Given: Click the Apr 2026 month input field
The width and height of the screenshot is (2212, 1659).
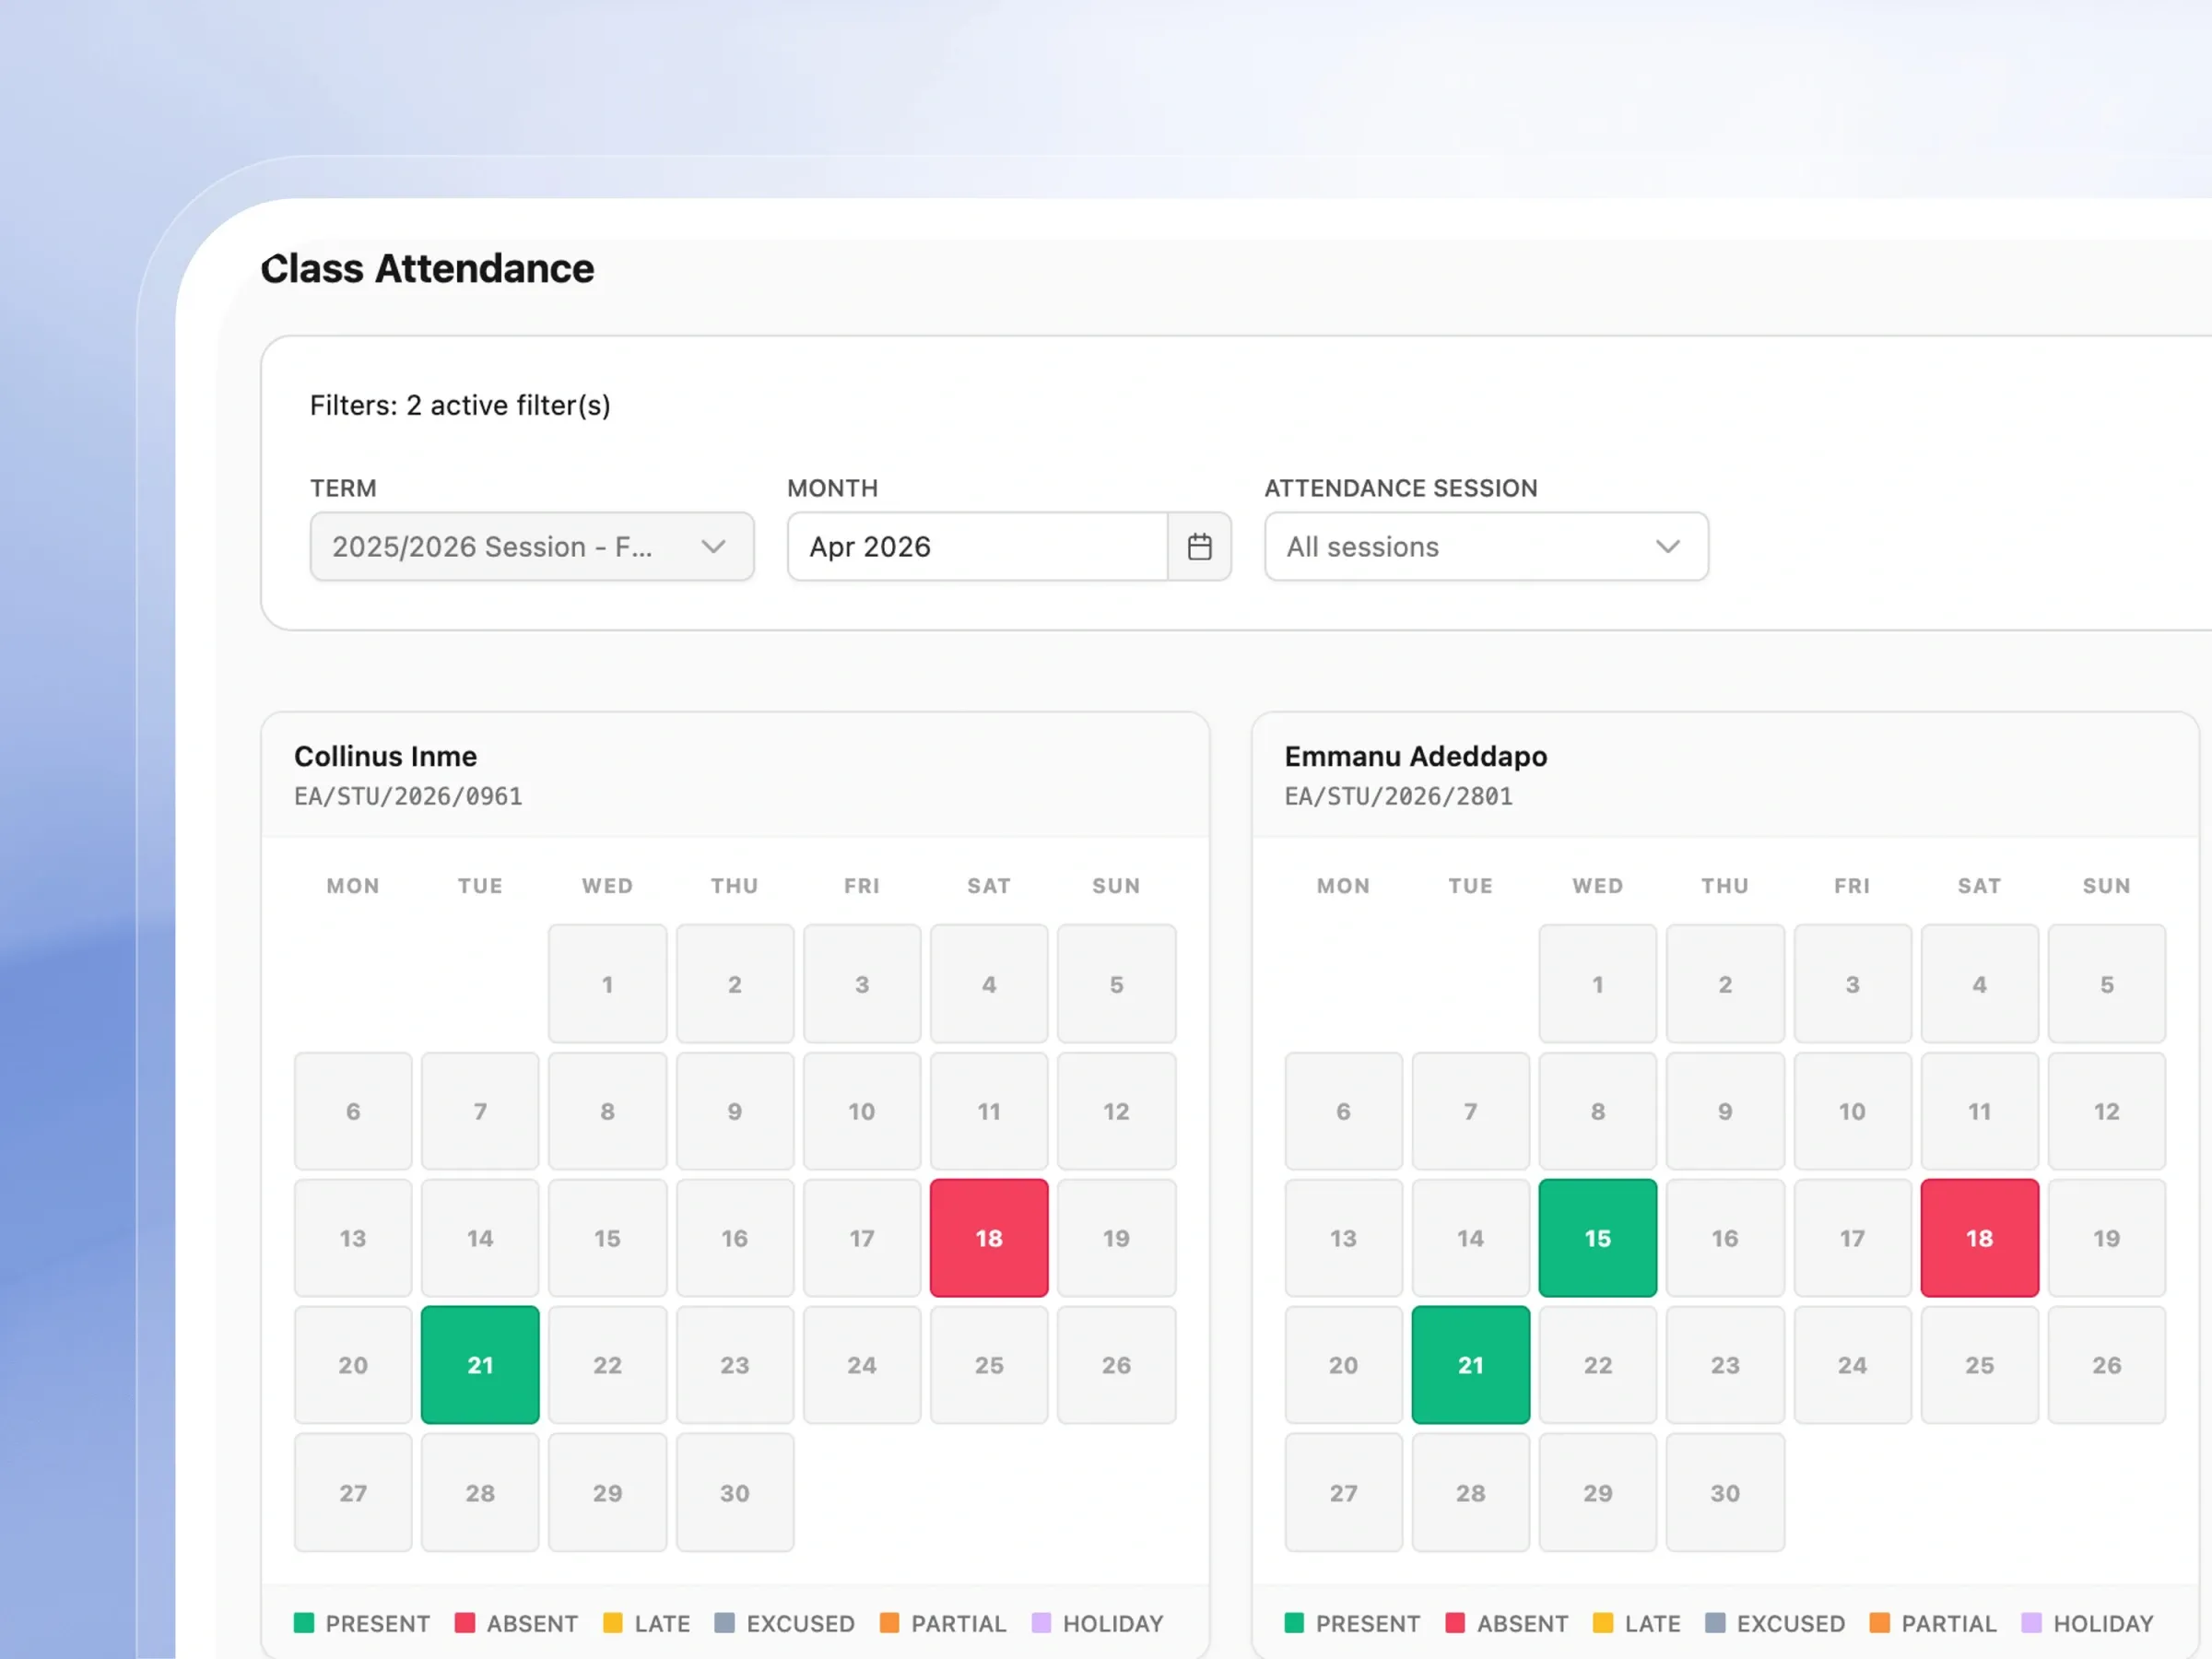Looking at the screenshot, I should pyautogui.click(x=977, y=547).
